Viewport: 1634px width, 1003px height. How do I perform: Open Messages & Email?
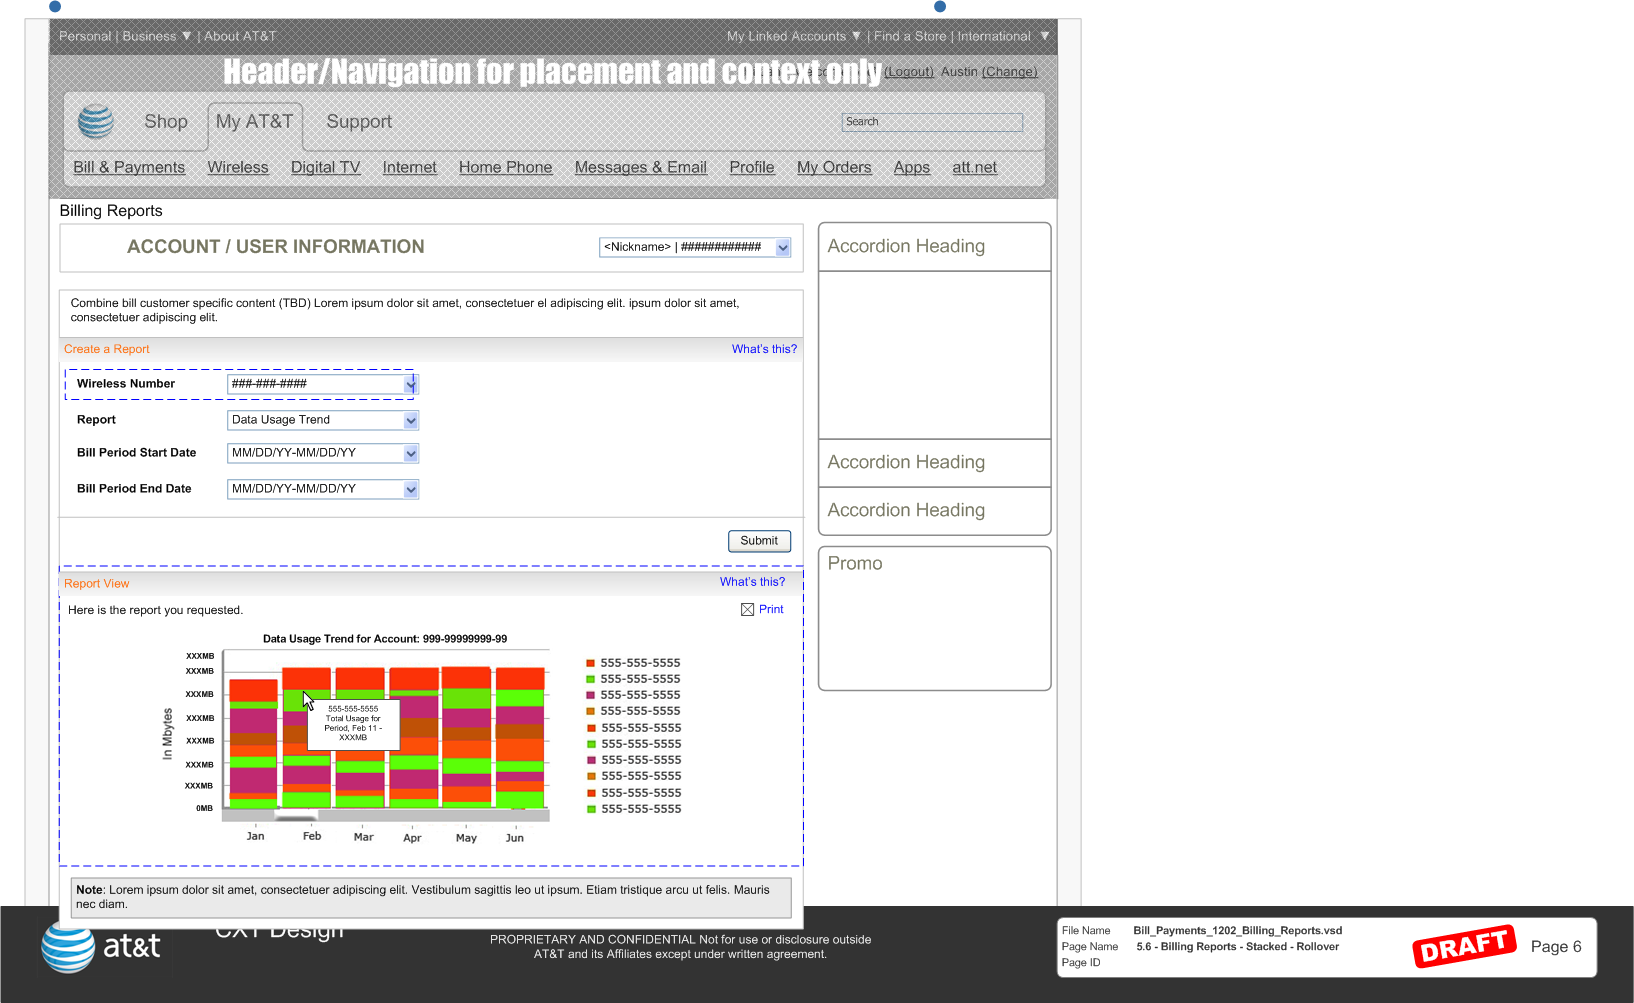click(641, 167)
